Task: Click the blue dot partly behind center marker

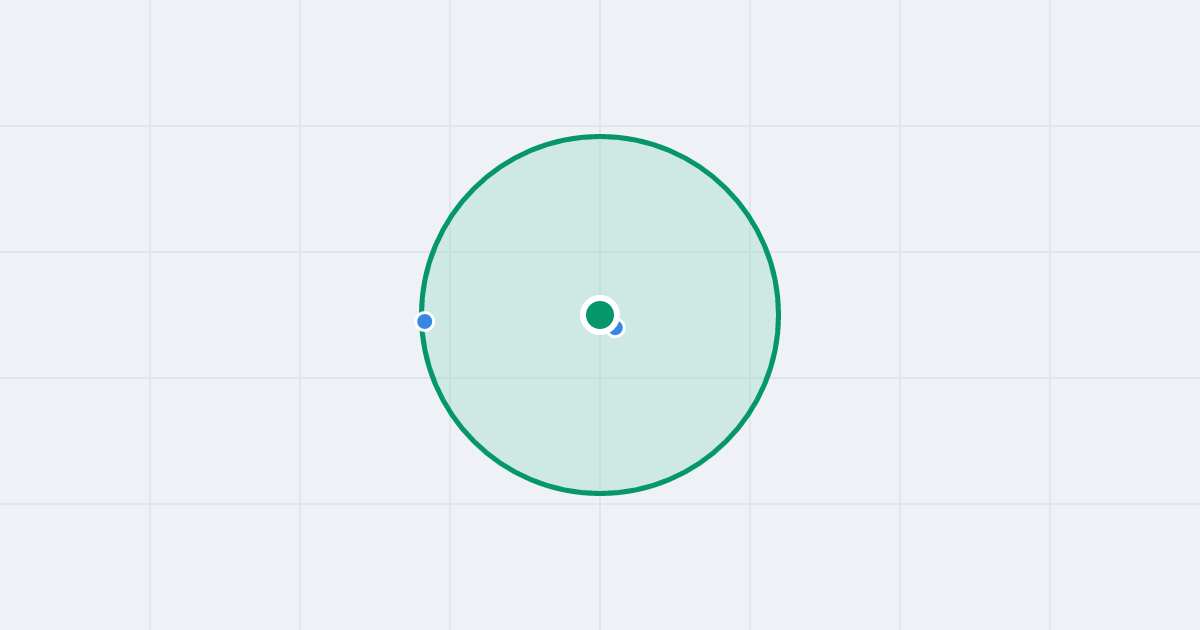Action: [618, 329]
